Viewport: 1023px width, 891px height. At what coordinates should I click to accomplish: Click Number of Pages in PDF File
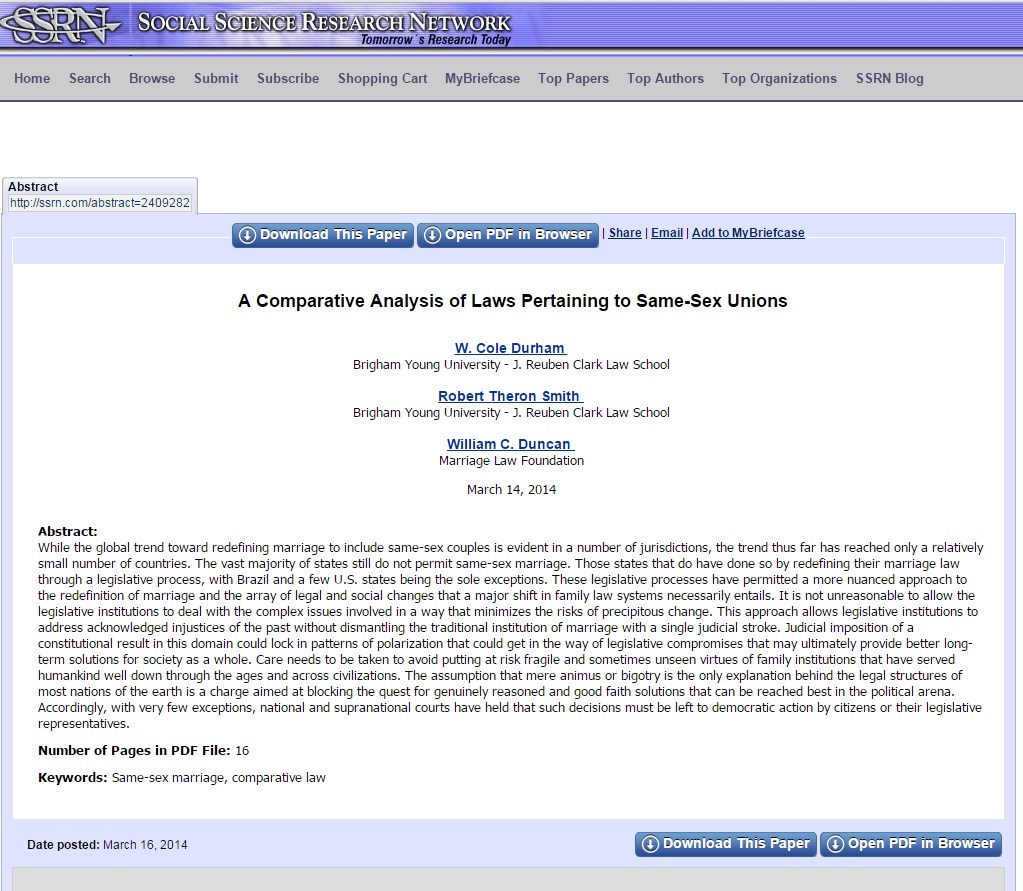(144, 751)
